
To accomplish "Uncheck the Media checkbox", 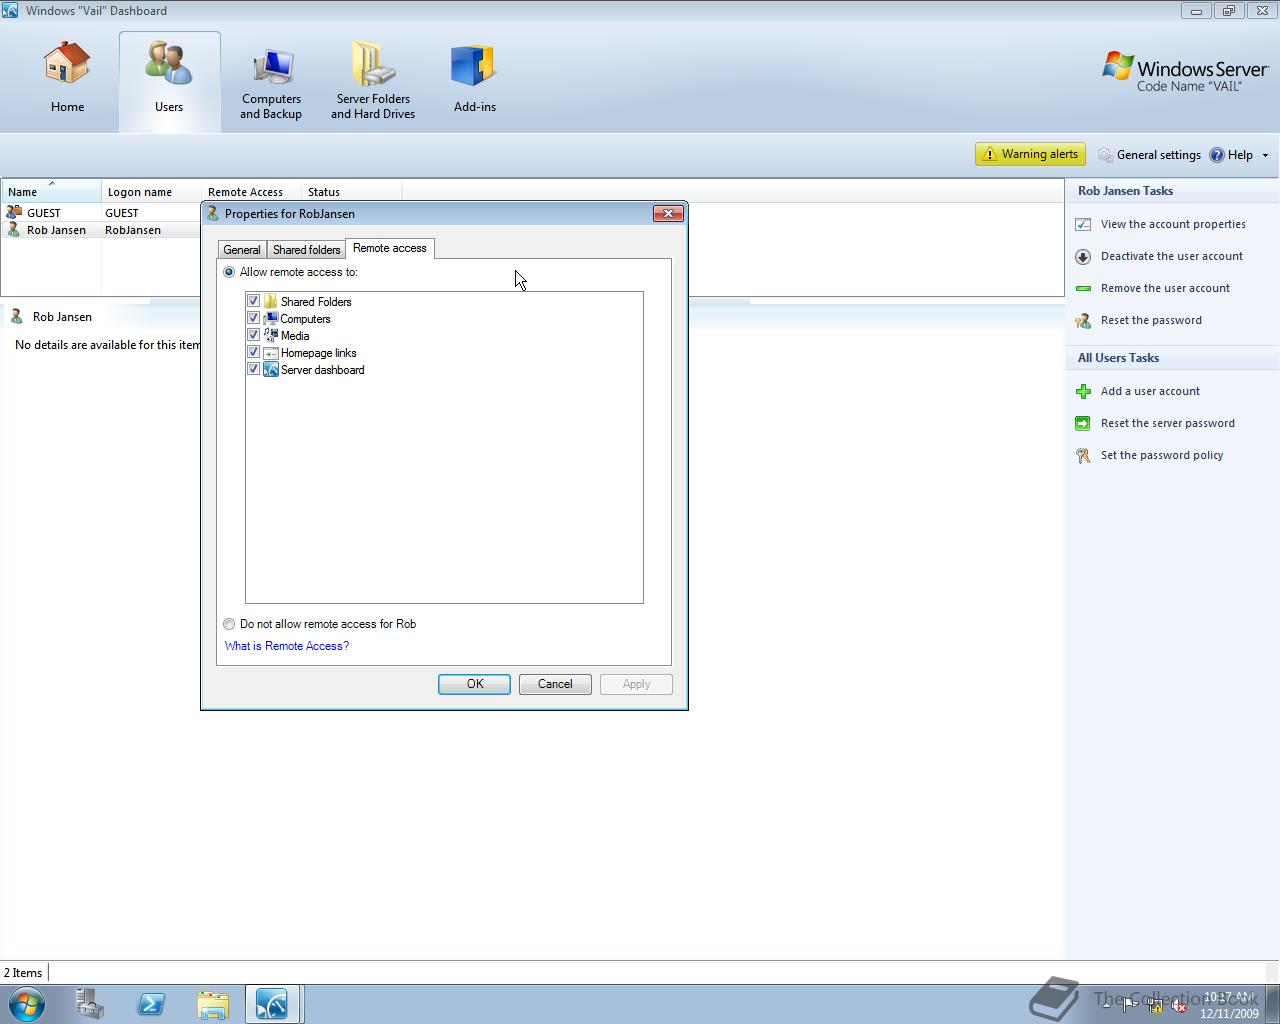I will [x=253, y=335].
